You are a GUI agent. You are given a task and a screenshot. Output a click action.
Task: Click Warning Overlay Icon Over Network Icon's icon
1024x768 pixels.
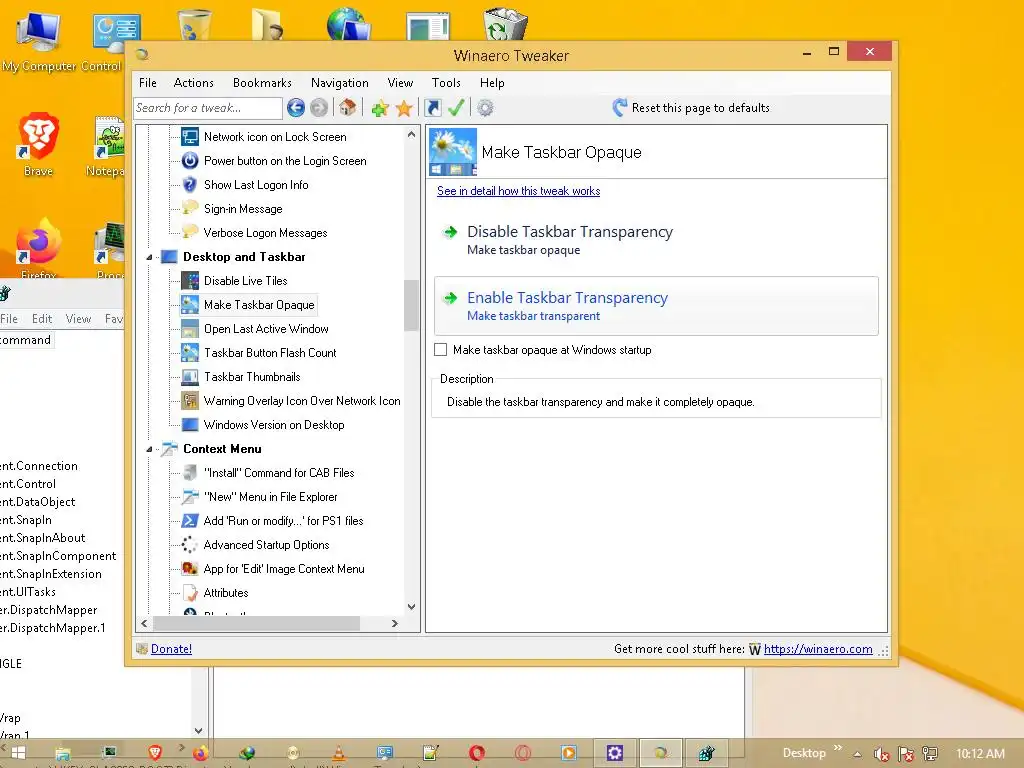[190, 401]
